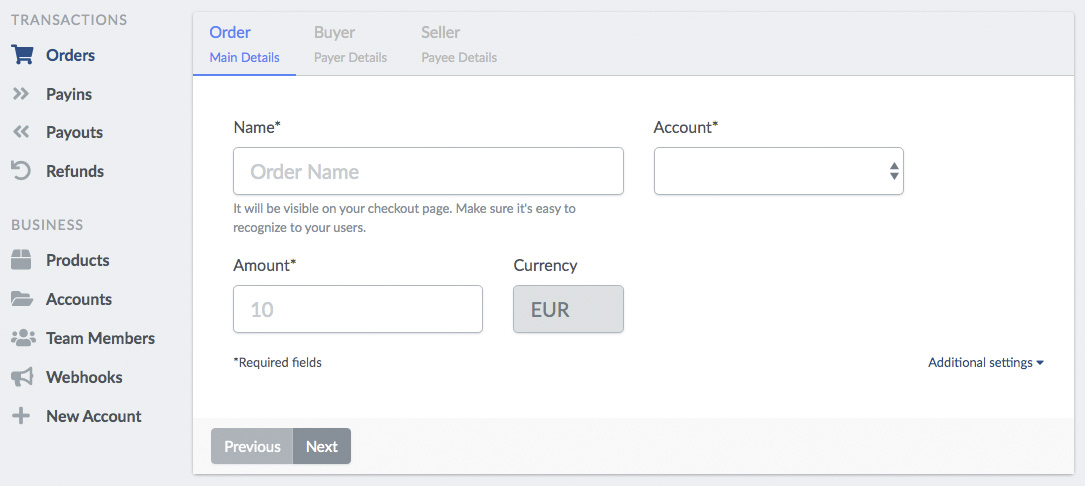Image resolution: width=1085 pixels, height=486 pixels.
Task: Click the Team Members people icon
Action: (24, 338)
